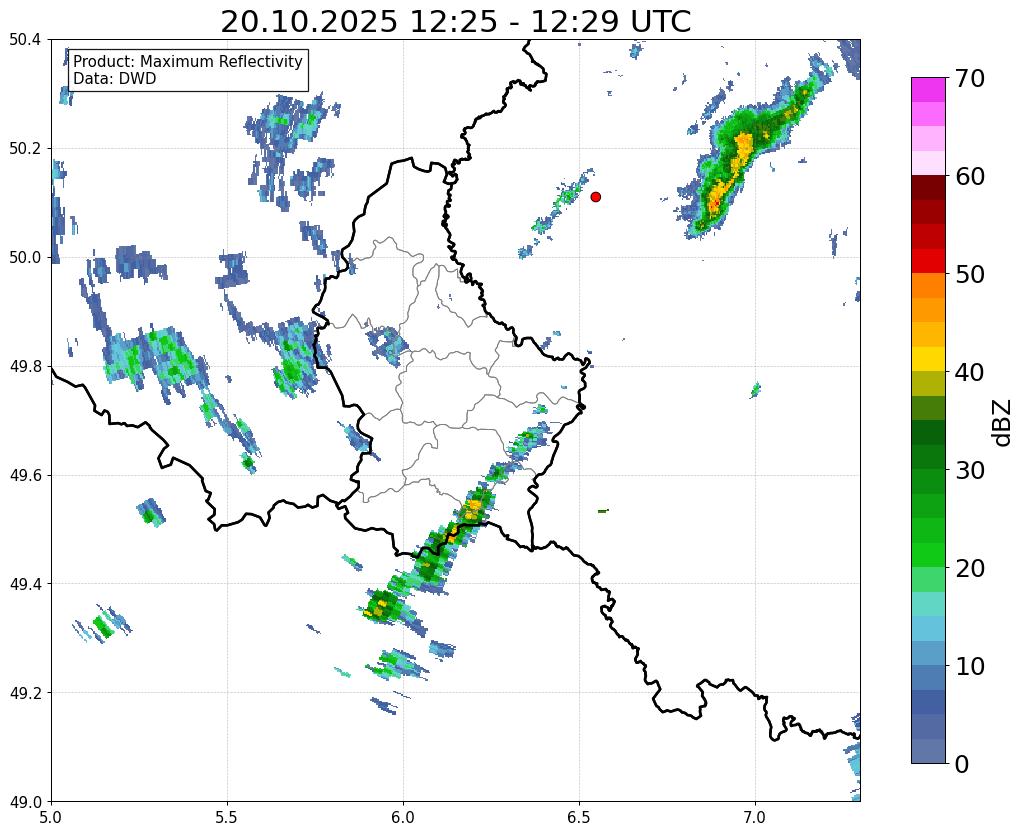Click the colorbar tick label 60
This screenshot has width=1023, height=834.
coord(969,176)
